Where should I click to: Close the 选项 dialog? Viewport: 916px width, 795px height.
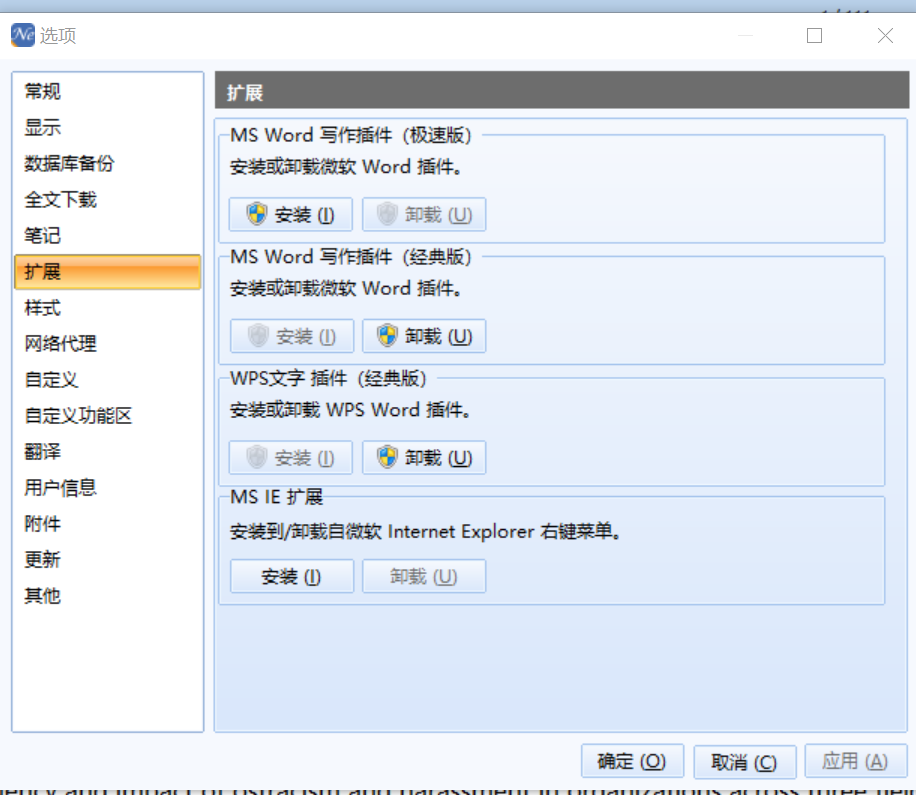click(x=885, y=36)
